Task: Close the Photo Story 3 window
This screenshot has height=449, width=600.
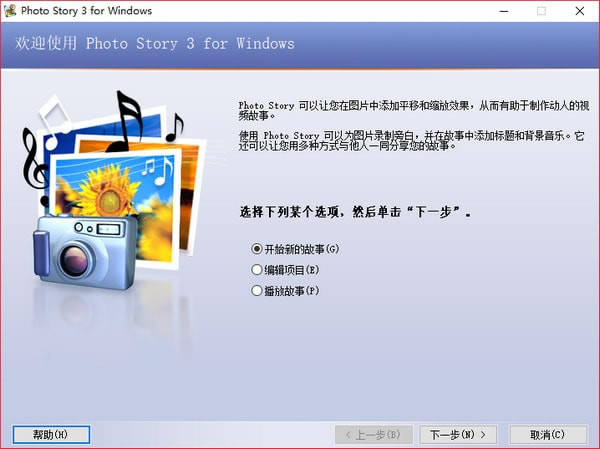Action: coord(580,11)
